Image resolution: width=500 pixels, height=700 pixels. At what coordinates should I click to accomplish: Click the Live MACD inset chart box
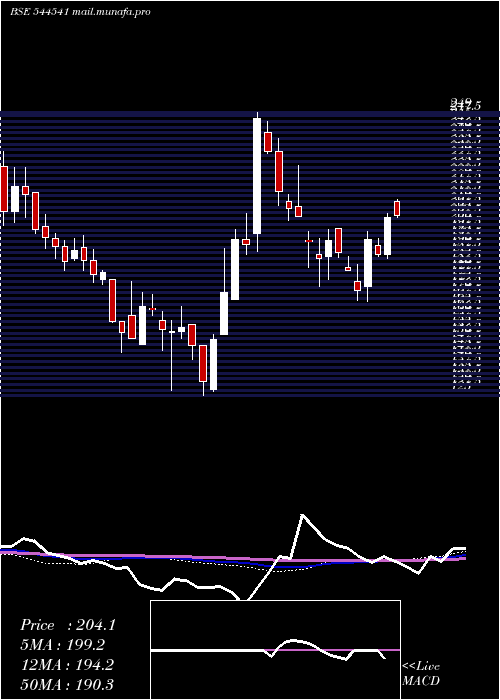(275, 650)
